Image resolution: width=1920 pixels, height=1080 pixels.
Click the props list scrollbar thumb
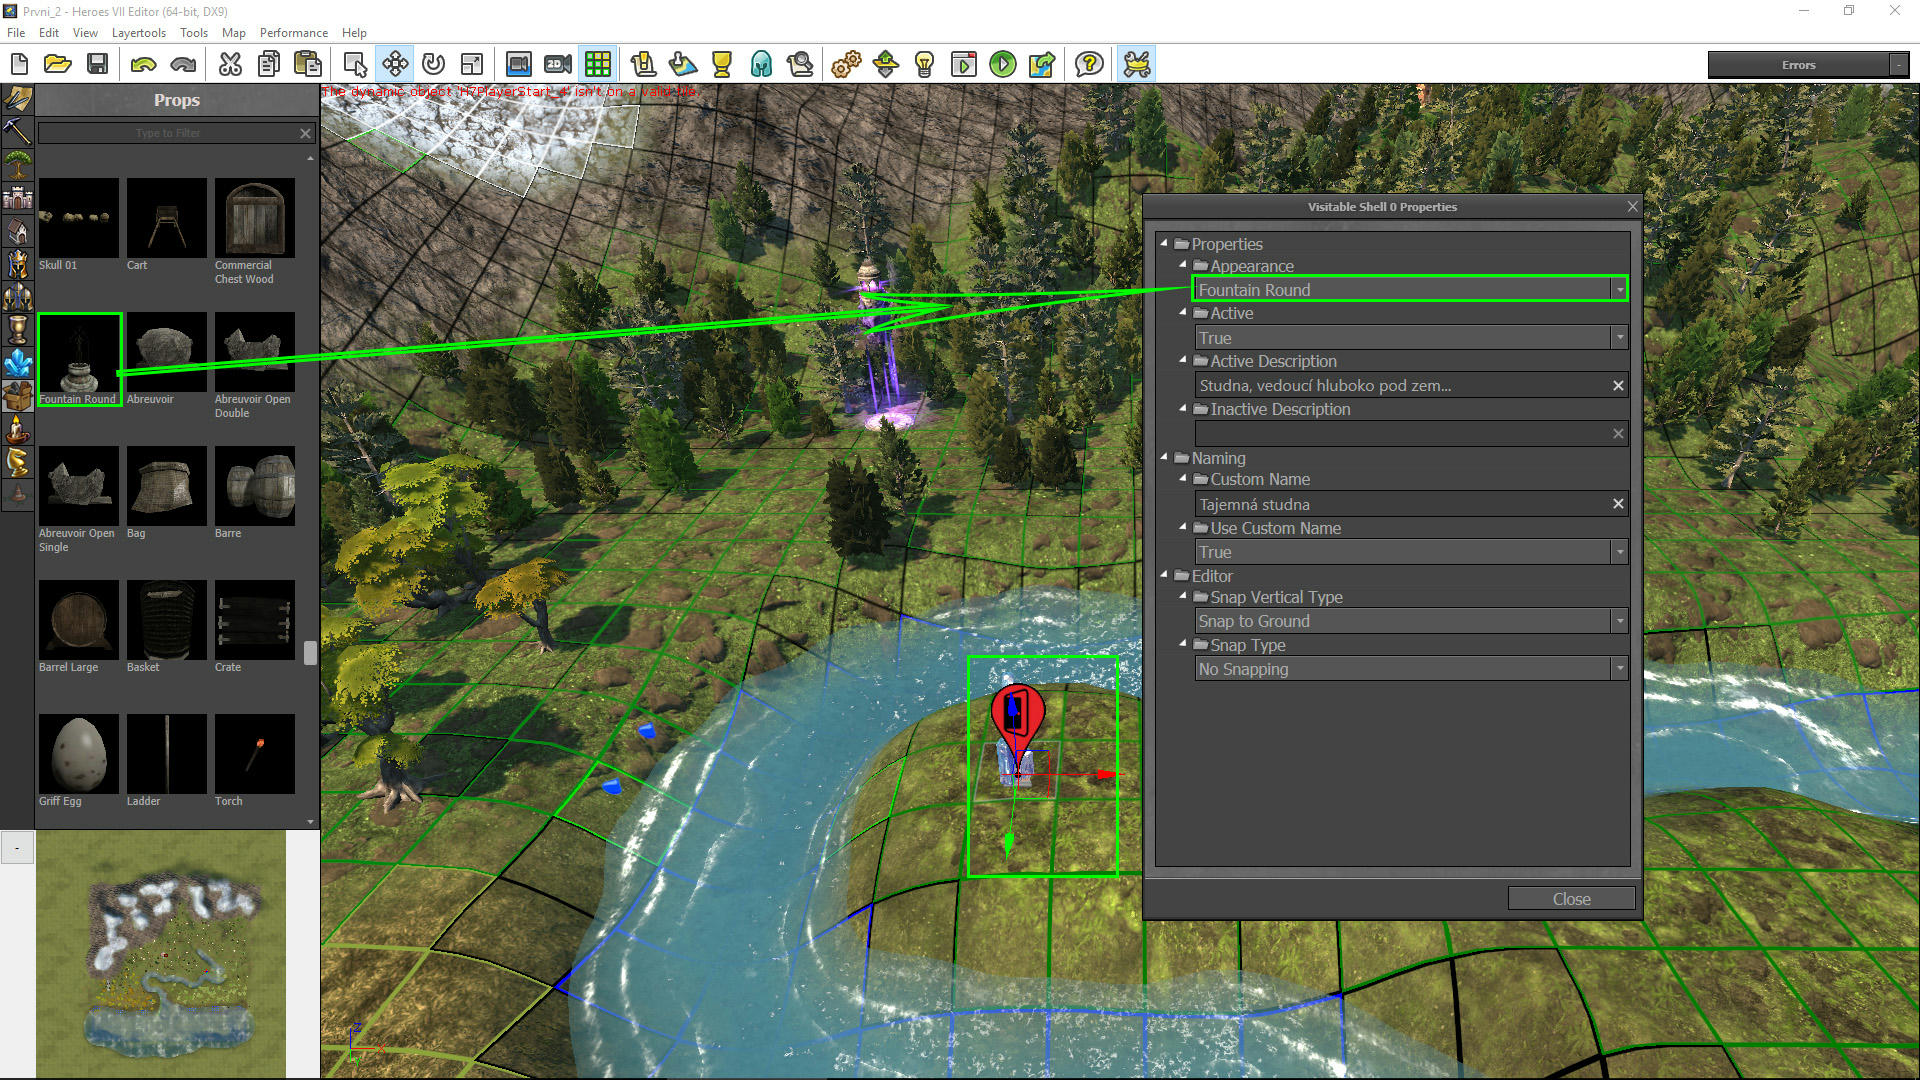tap(310, 652)
